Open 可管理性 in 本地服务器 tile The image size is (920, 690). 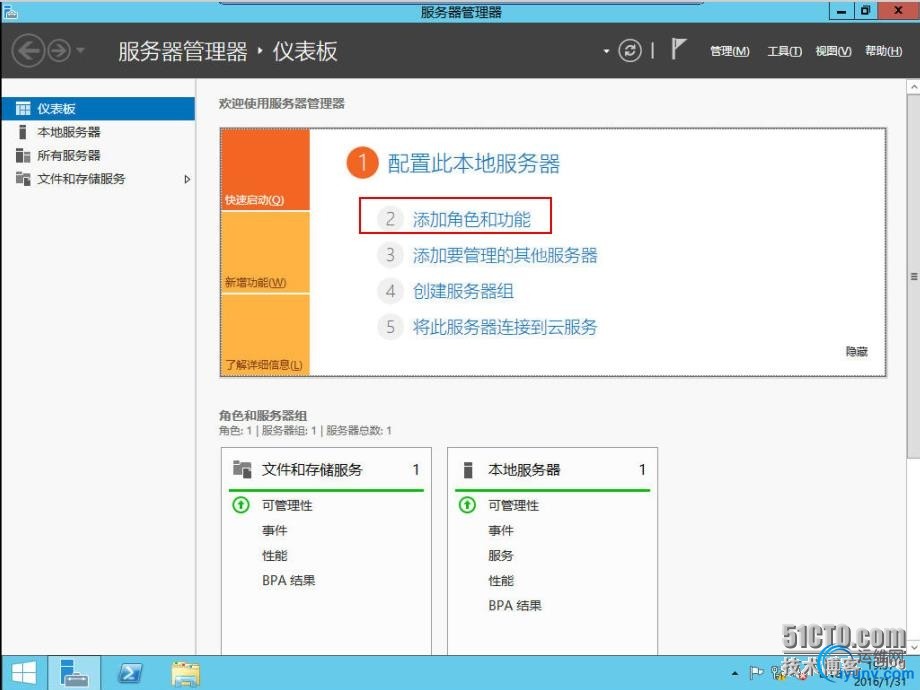pyautogui.click(x=514, y=505)
